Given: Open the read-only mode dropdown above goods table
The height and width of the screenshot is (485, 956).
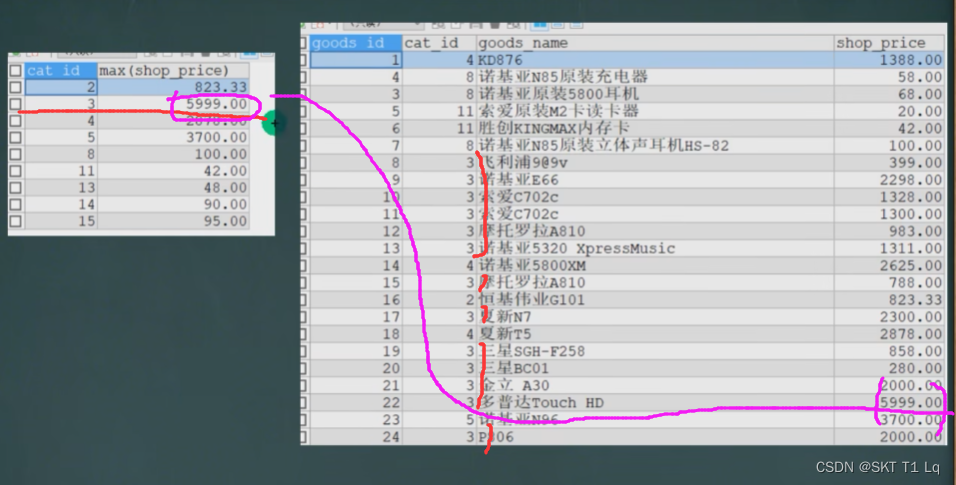Looking at the screenshot, I should point(383,25).
